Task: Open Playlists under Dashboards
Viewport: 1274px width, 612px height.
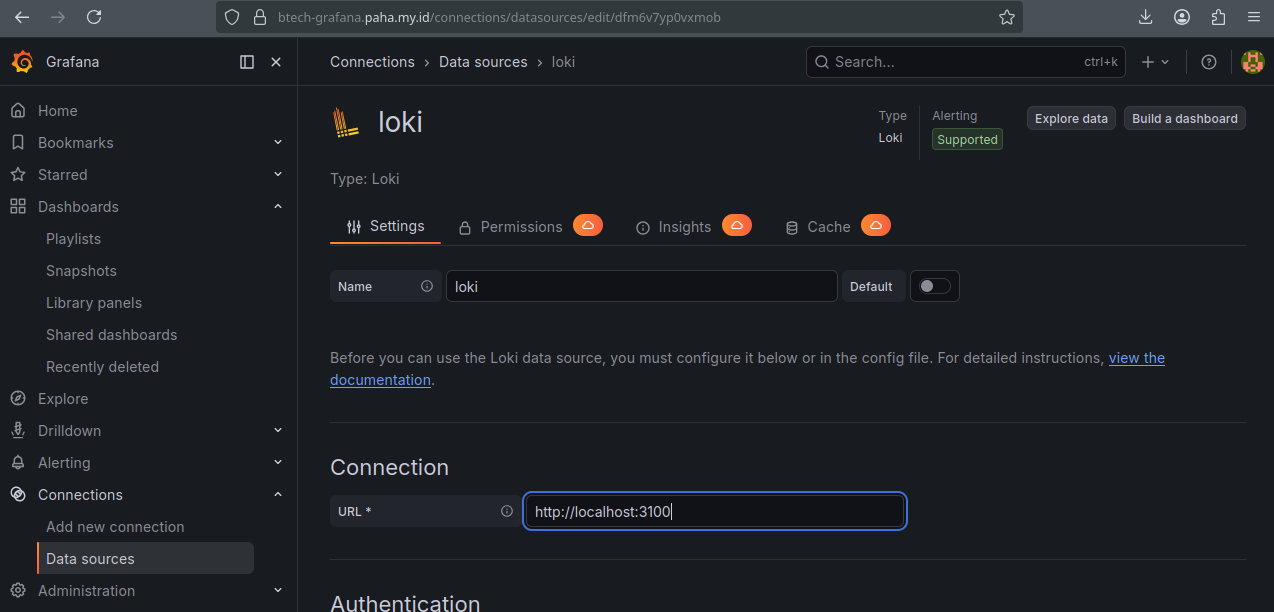Action: (x=73, y=239)
